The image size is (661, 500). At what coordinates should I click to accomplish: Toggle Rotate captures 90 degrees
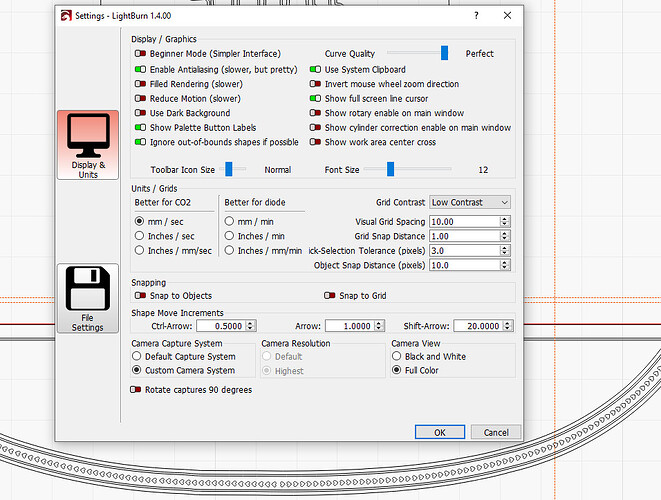point(136,390)
